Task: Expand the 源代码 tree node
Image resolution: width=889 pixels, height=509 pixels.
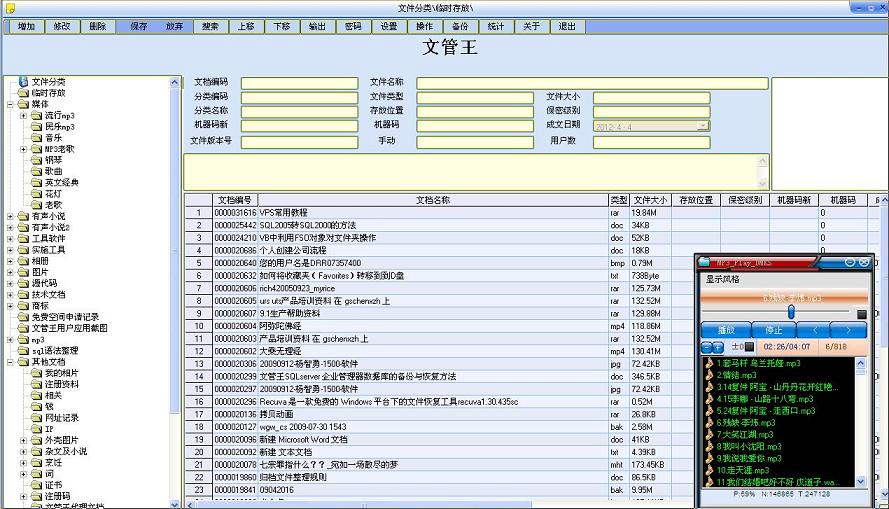Action: pos(10,283)
